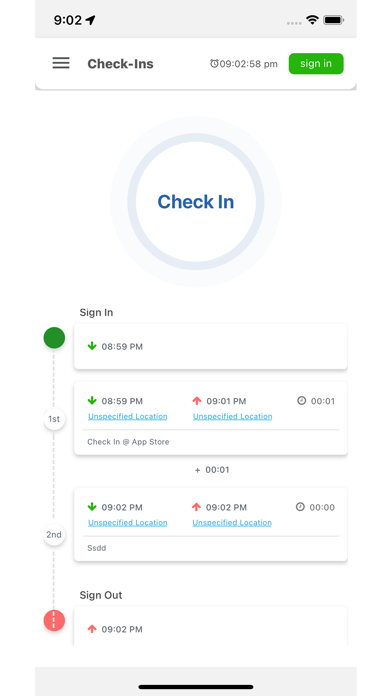392x696 pixels.
Task: Click the clock icon next to 00:00 duration
Action: click(x=301, y=506)
